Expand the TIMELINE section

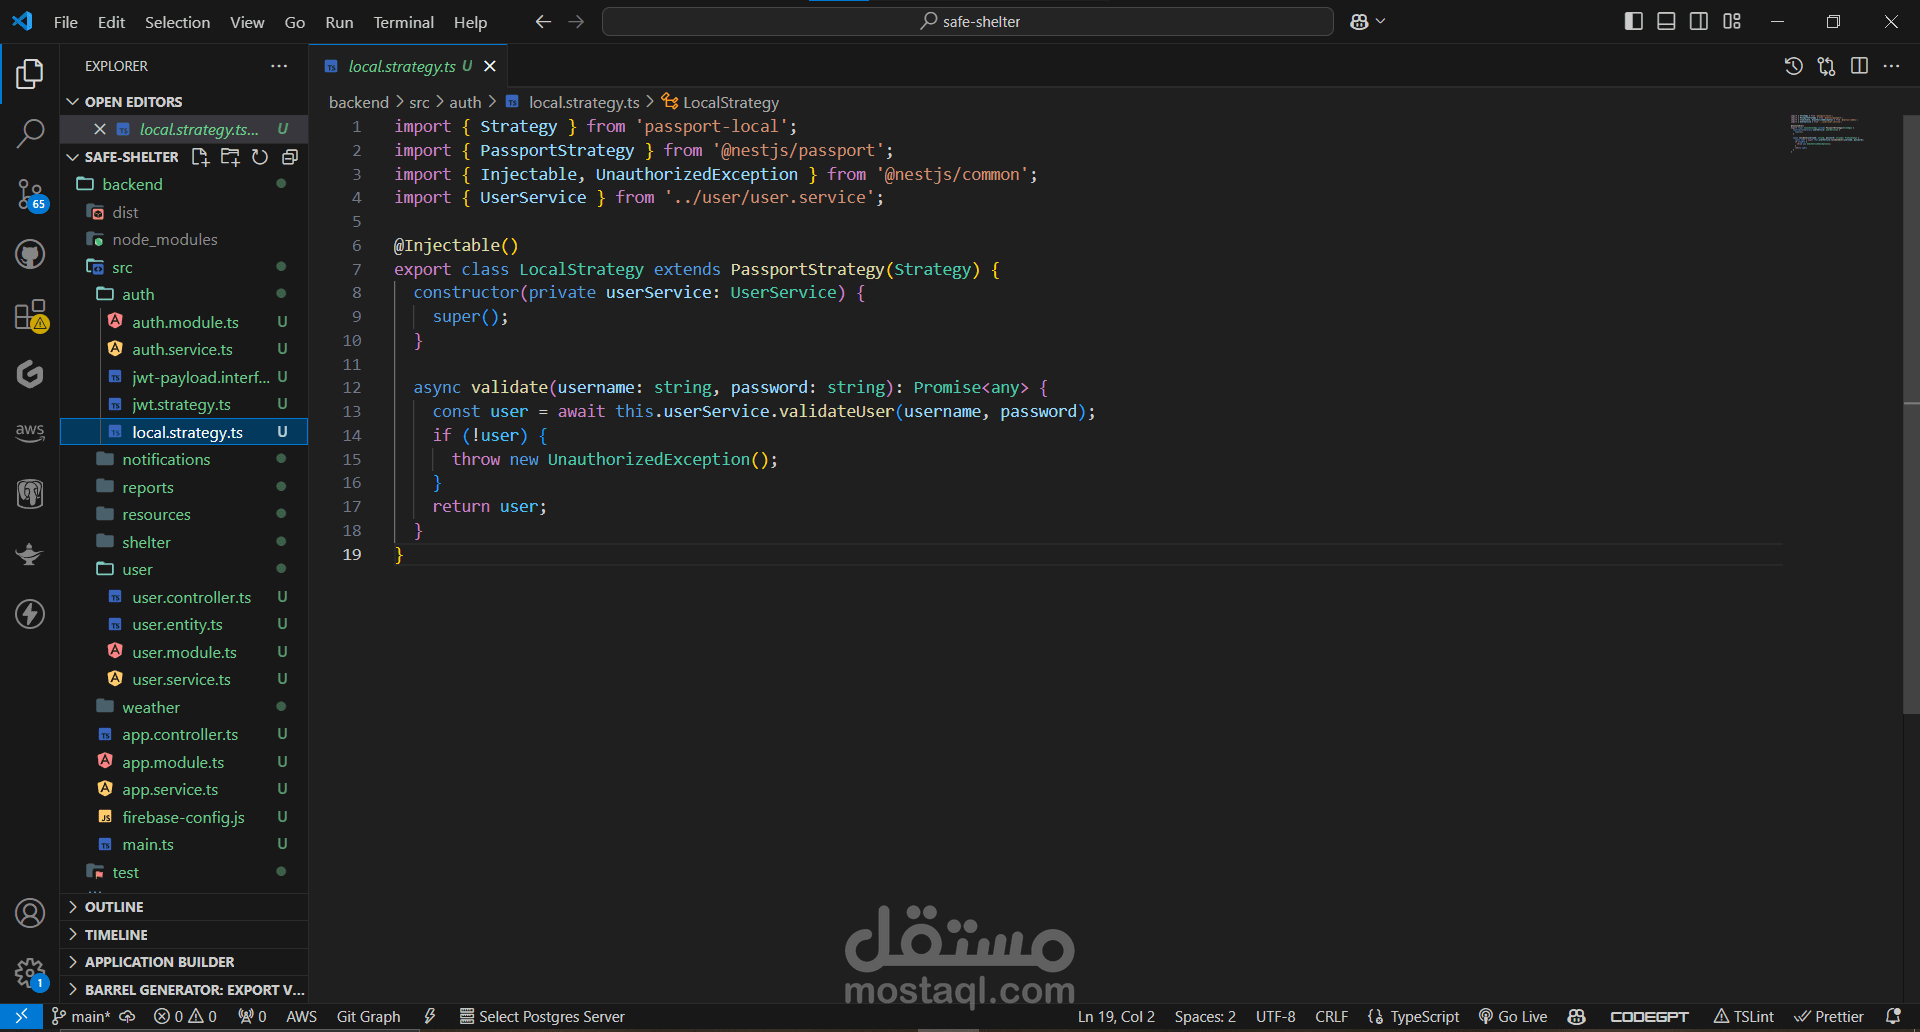point(184,935)
